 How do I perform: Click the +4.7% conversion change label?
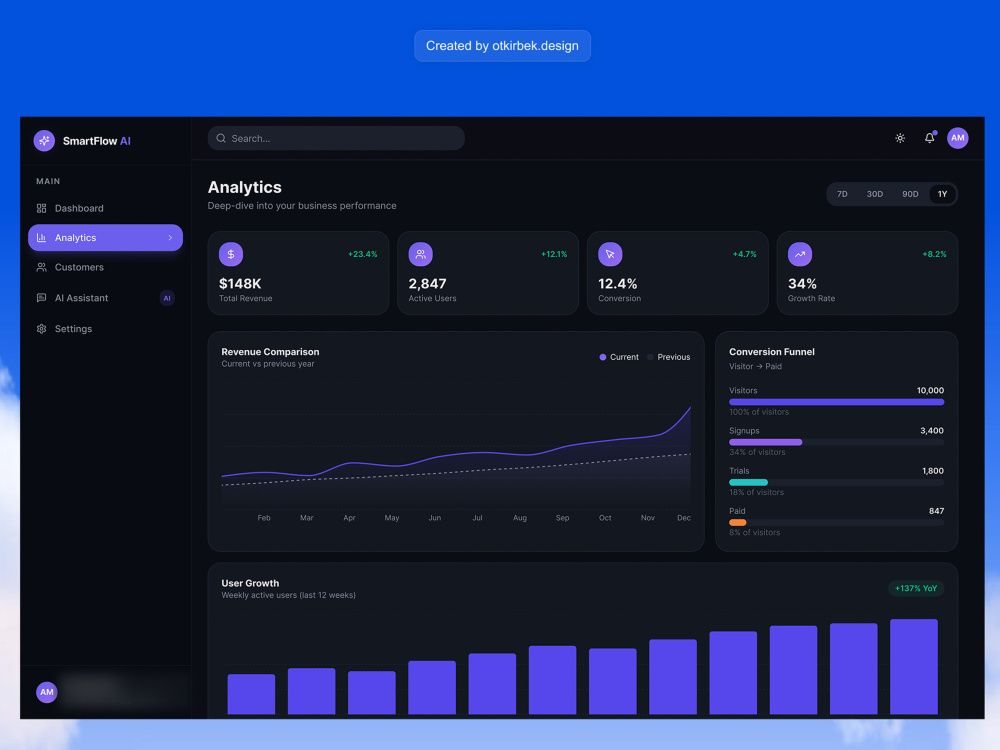coord(744,254)
